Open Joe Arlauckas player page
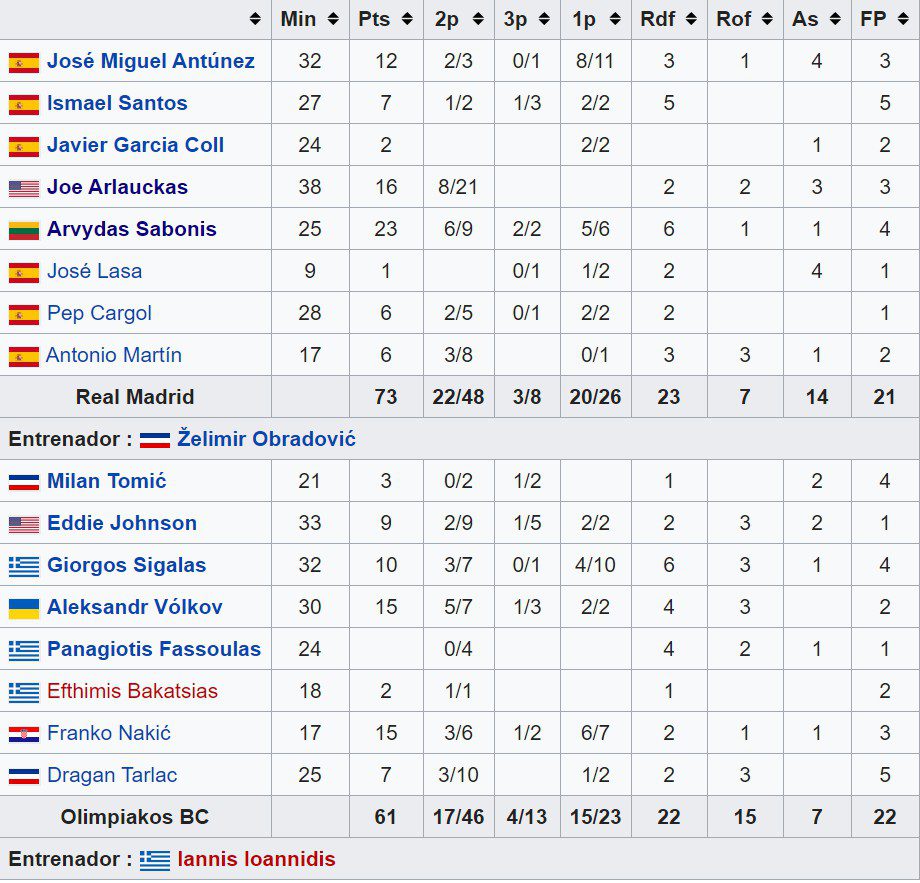Screen dimensions: 920x883 (117, 187)
